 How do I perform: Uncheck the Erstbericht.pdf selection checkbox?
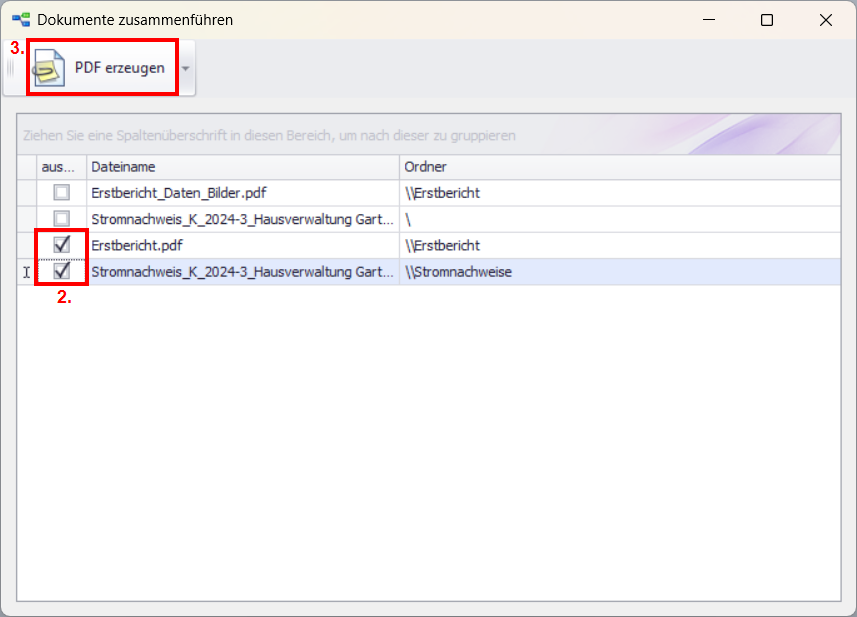(x=62, y=245)
